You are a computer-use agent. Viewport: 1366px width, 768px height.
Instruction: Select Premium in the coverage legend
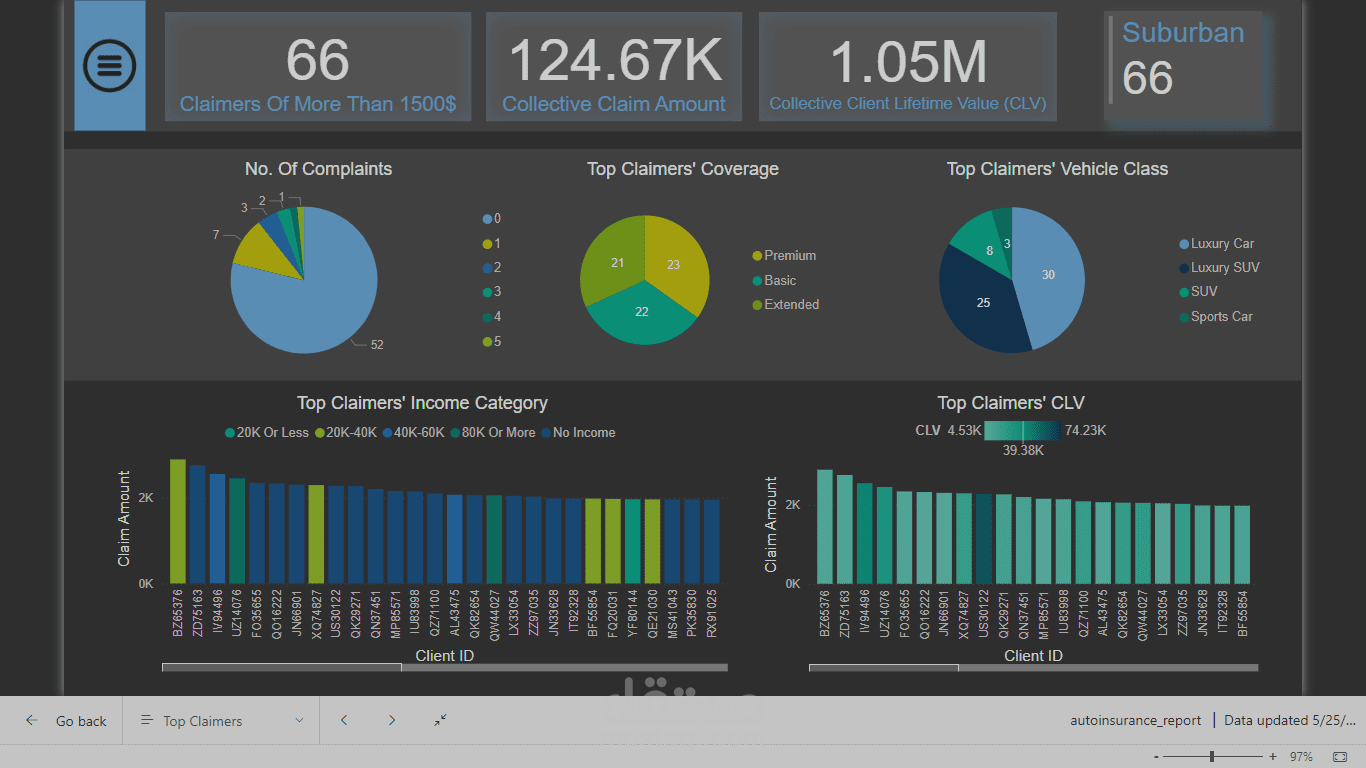pos(789,256)
